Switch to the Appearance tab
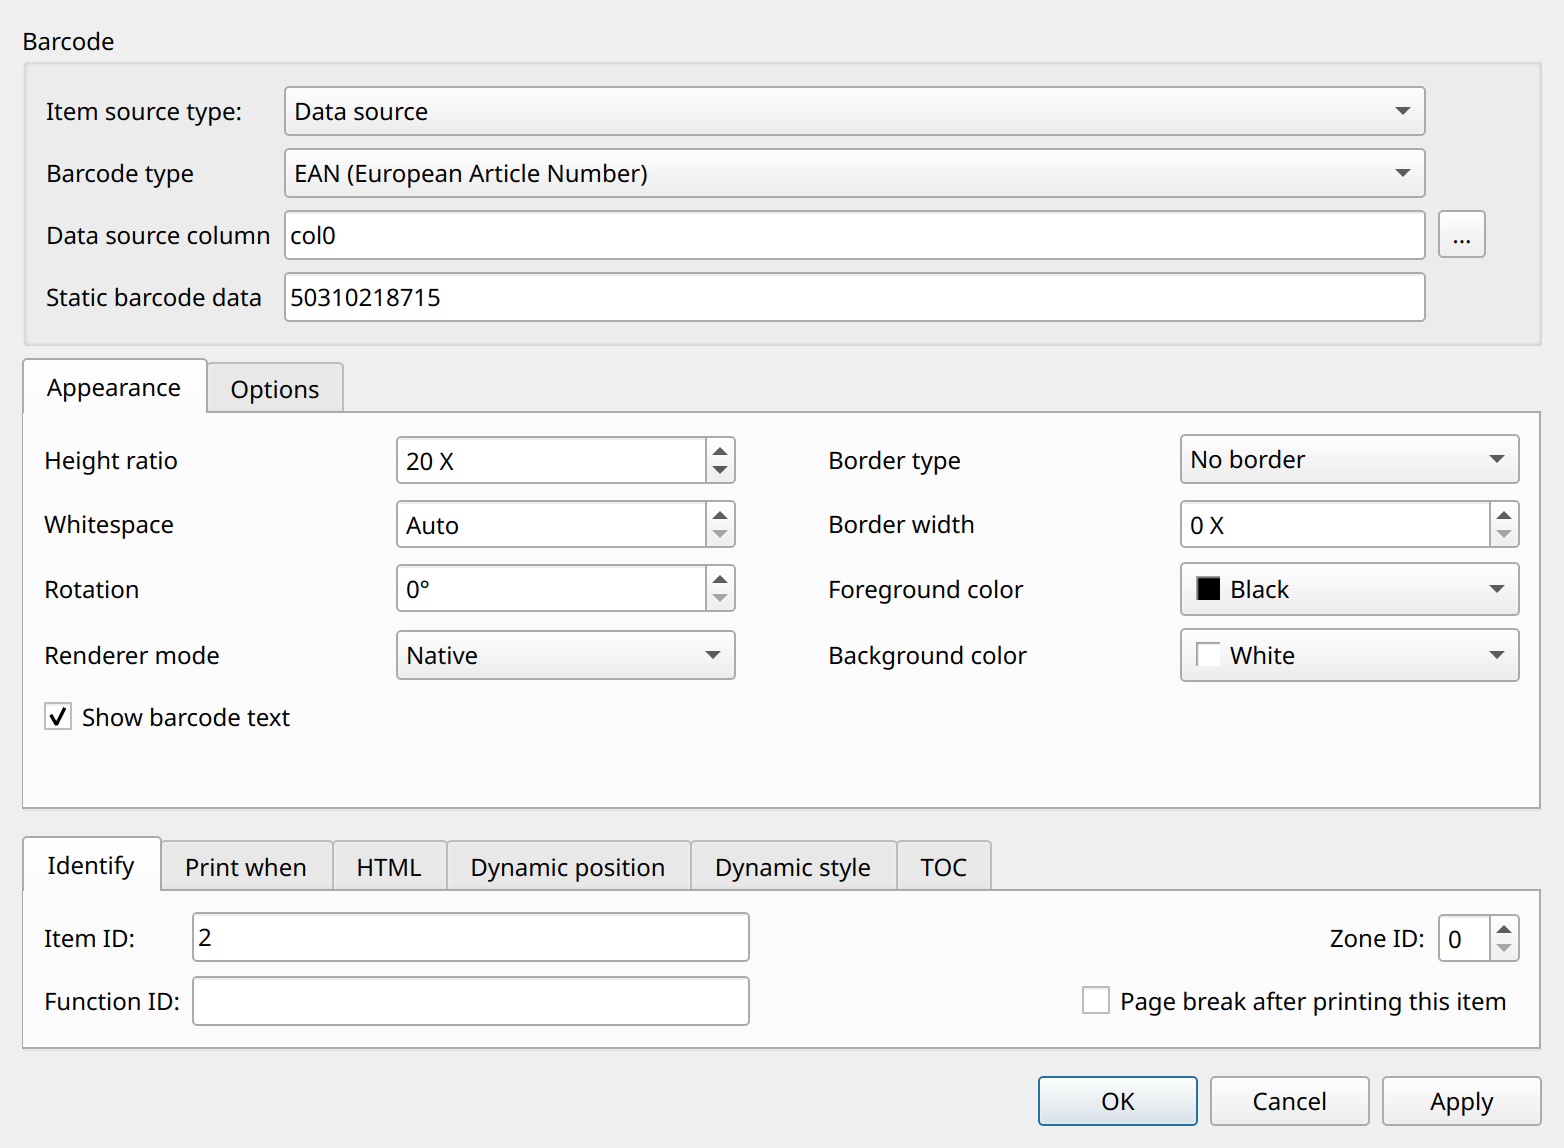 pos(114,387)
